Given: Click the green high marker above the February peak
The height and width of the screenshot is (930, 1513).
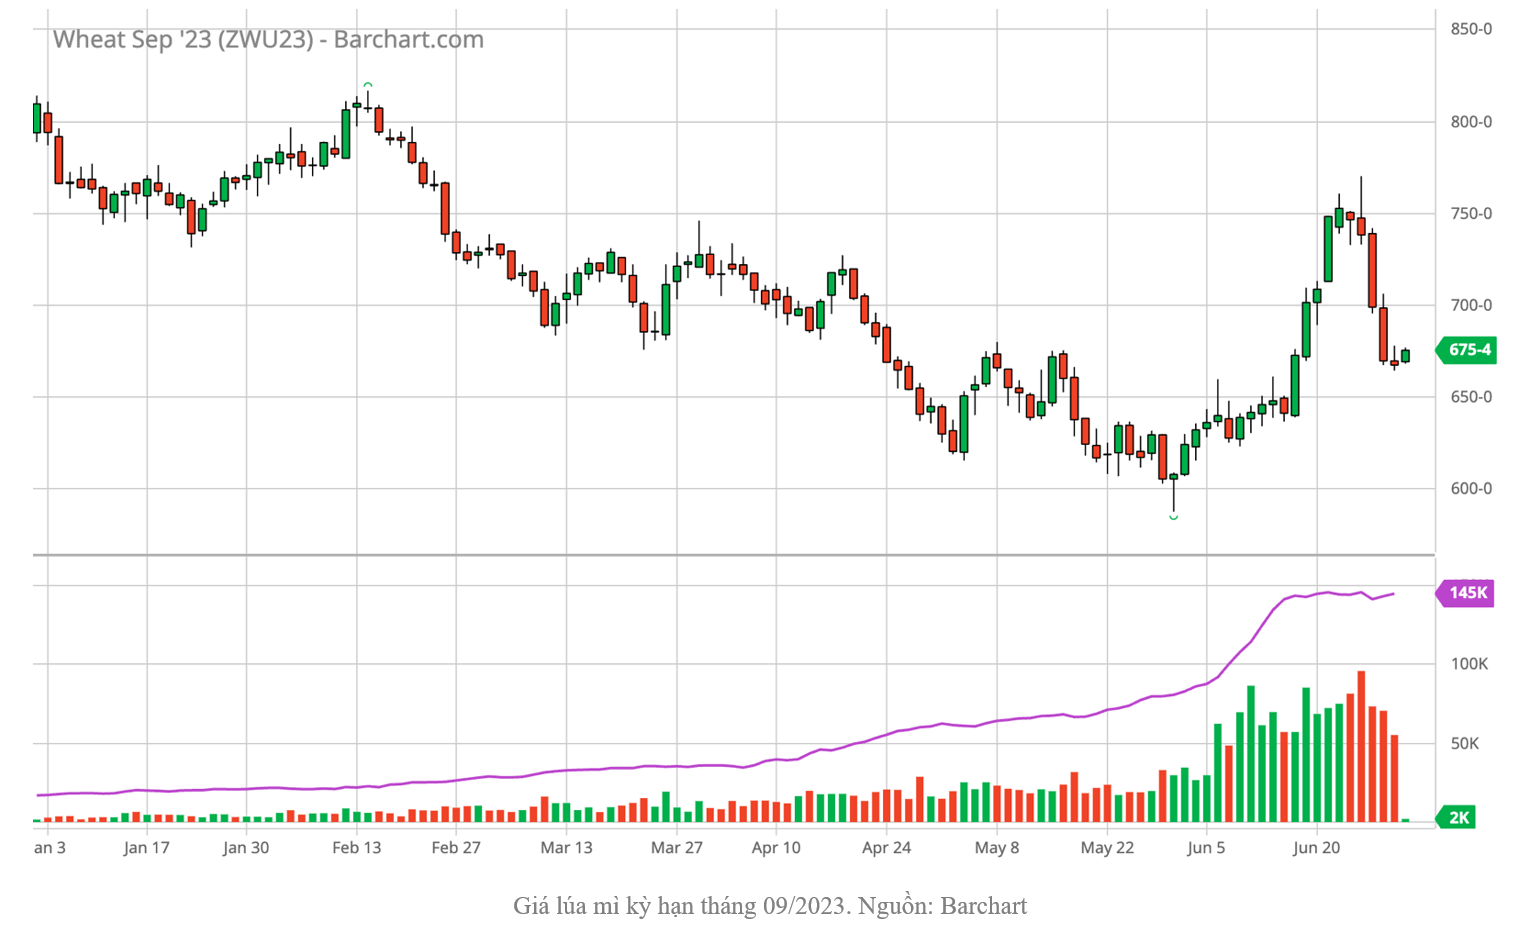Looking at the screenshot, I should click(368, 86).
